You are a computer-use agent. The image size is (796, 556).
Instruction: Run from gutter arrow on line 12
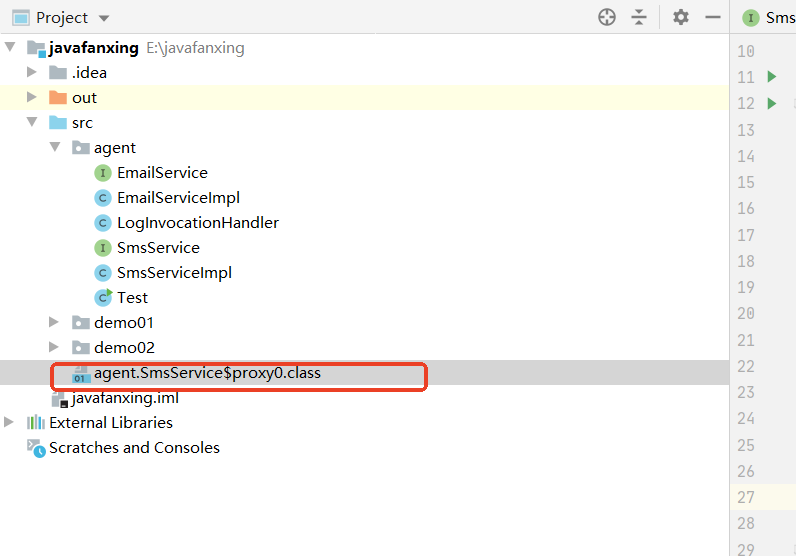click(x=772, y=103)
